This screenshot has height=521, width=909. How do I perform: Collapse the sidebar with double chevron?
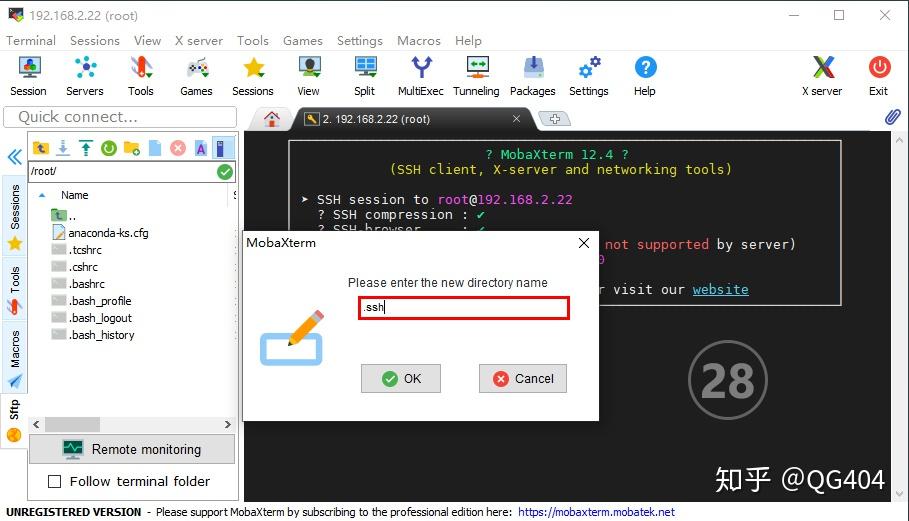(x=14, y=157)
